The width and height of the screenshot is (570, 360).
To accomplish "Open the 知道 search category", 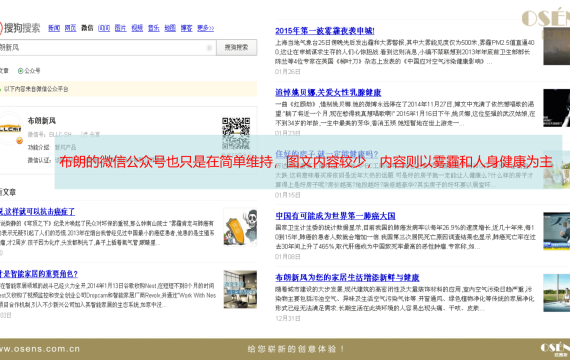I will [x=104, y=28].
